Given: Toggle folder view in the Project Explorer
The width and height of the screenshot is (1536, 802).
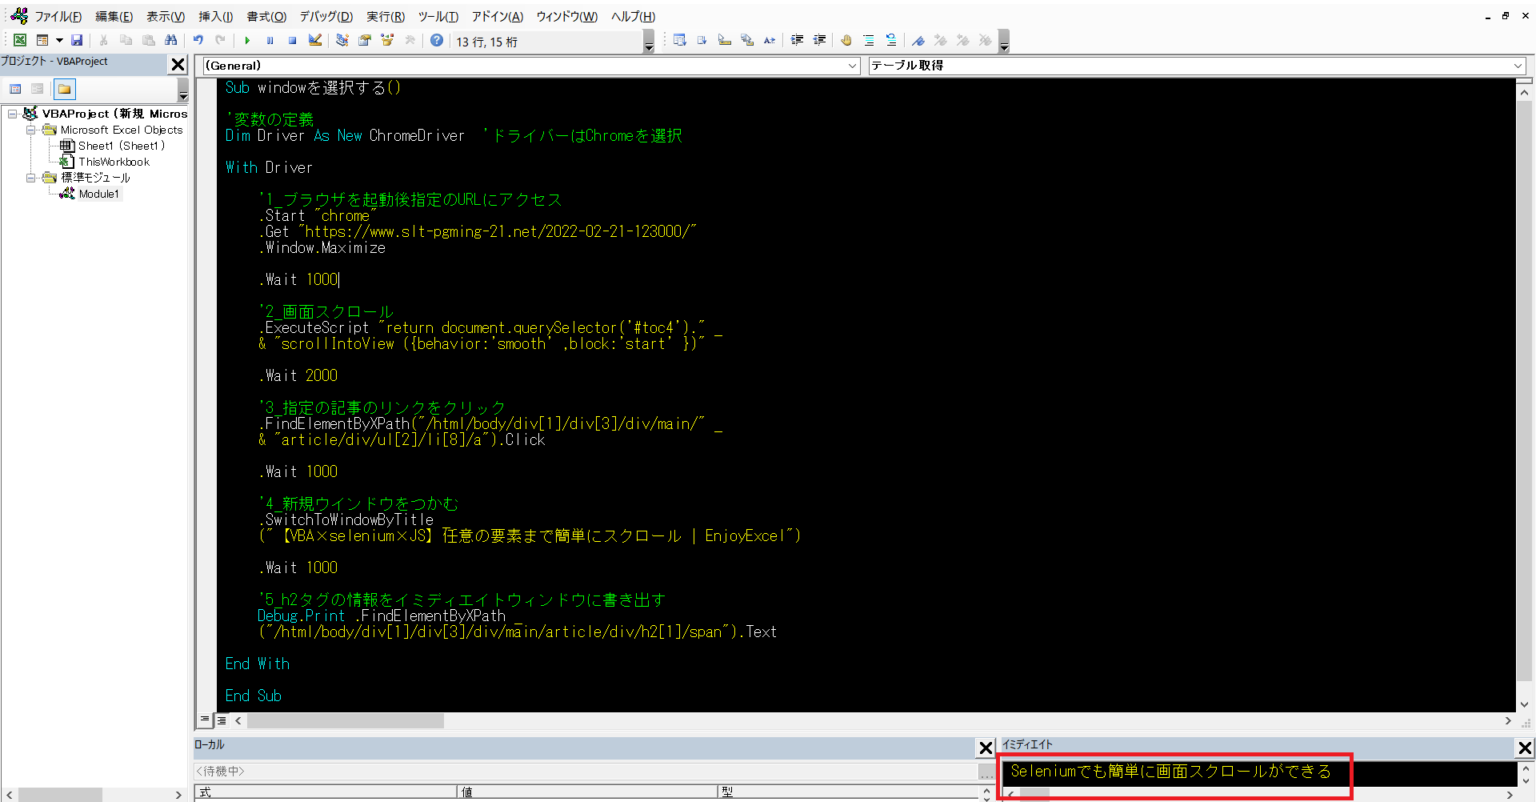Looking at the screenshot, I should (x=64, y=90).
